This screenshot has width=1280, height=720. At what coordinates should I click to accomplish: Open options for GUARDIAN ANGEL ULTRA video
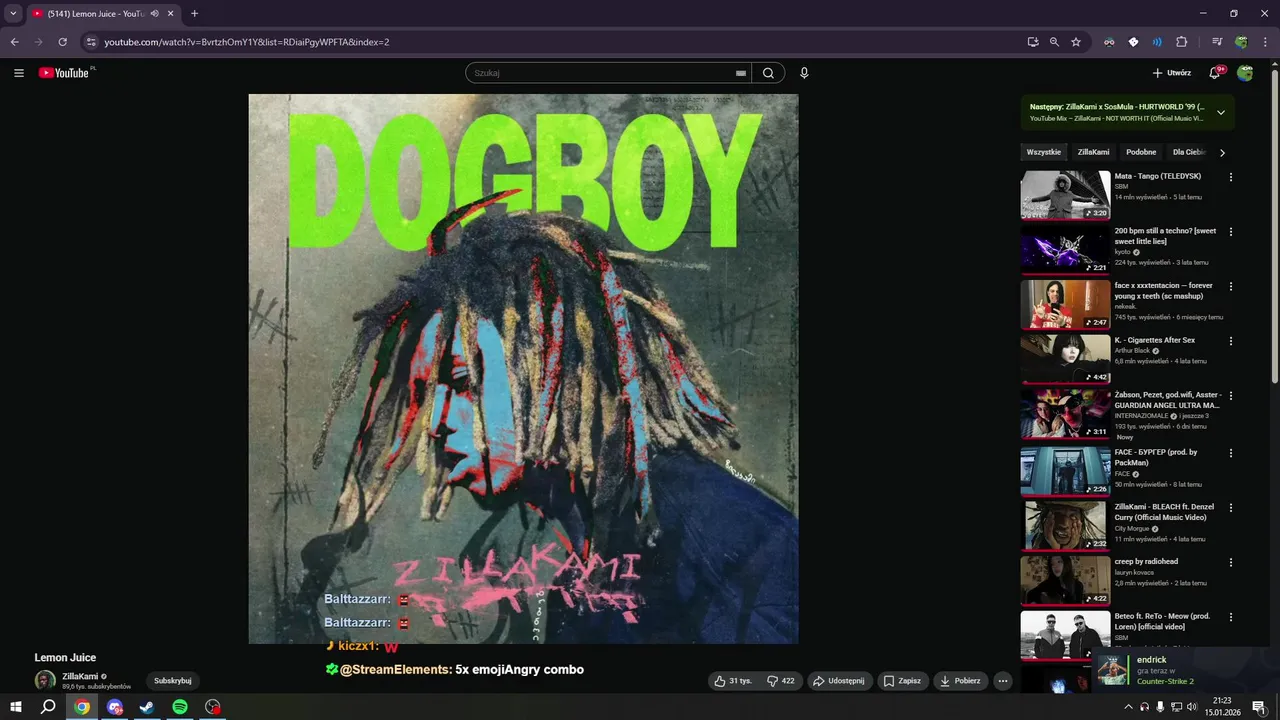[x=1231, y=396]
